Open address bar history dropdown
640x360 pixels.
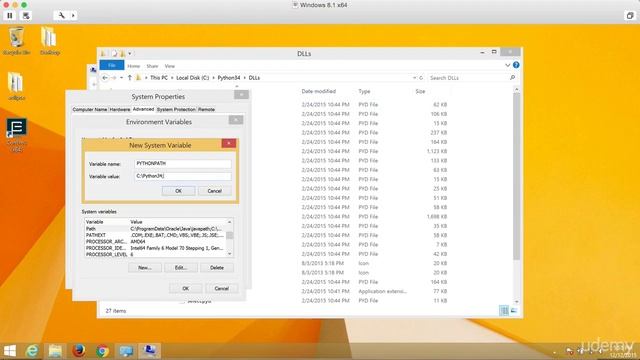point(414,78)
